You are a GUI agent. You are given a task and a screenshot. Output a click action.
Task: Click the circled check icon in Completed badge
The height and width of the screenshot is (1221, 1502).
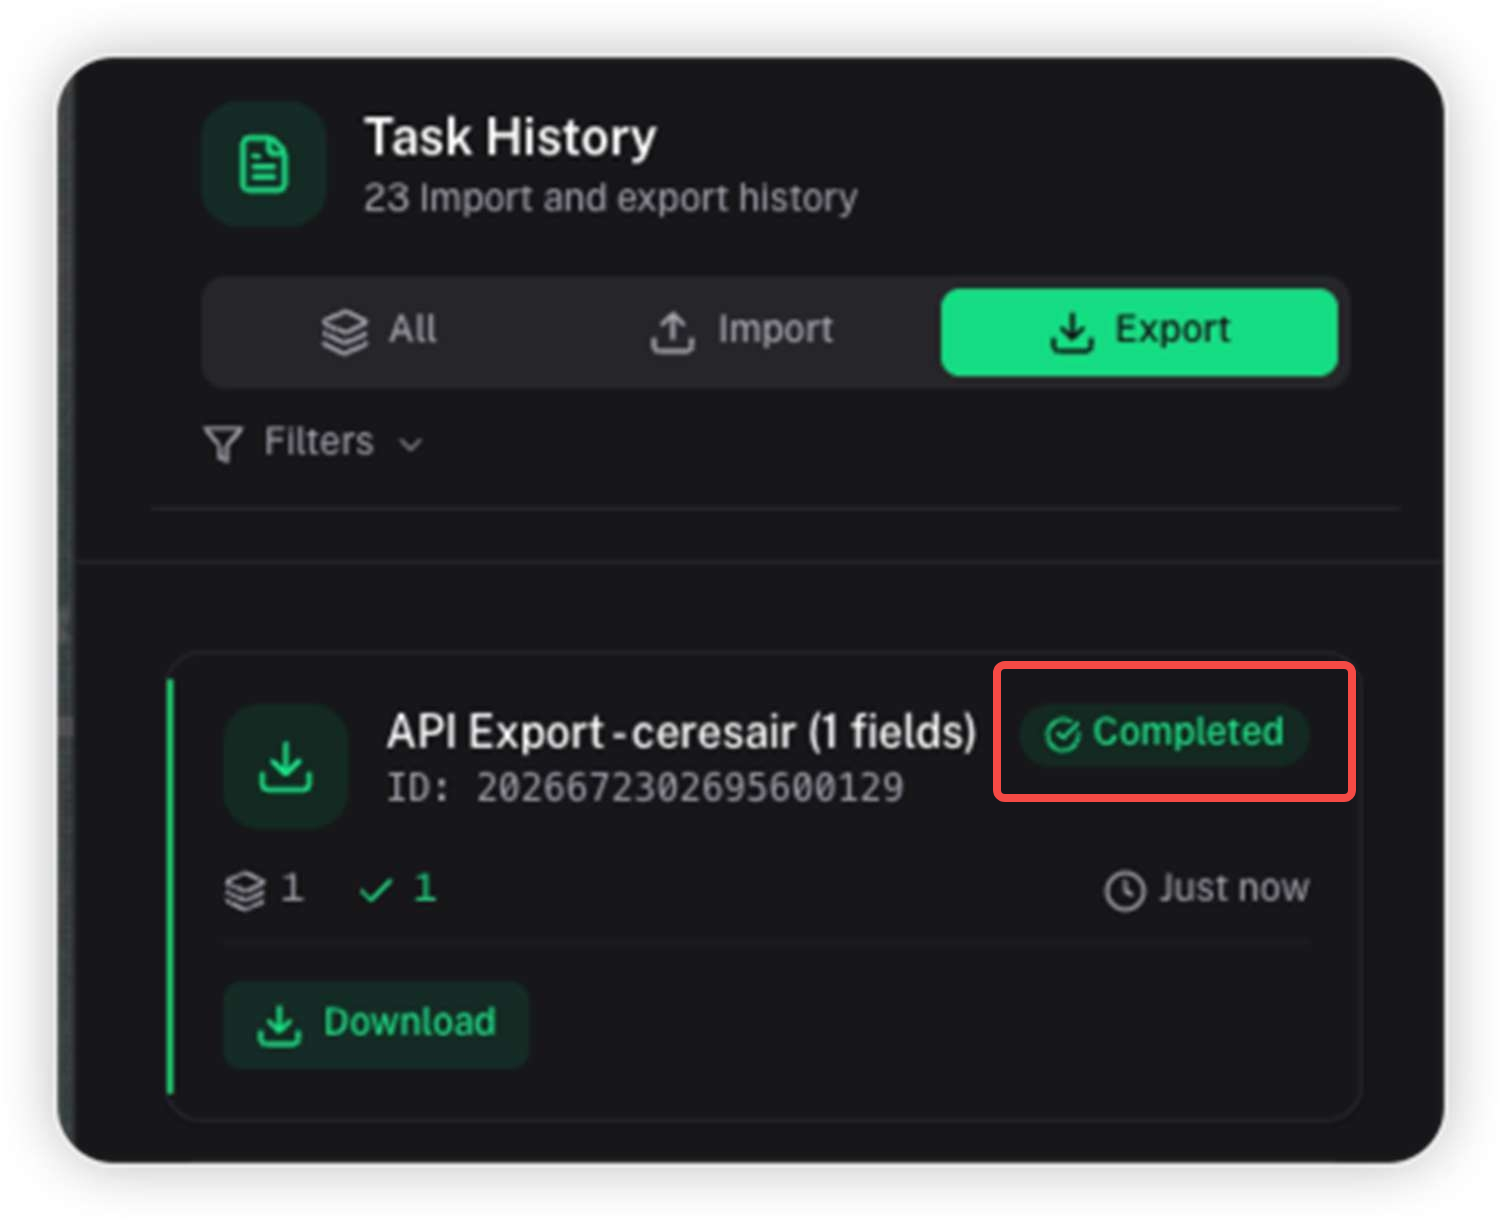point(1062,735)
